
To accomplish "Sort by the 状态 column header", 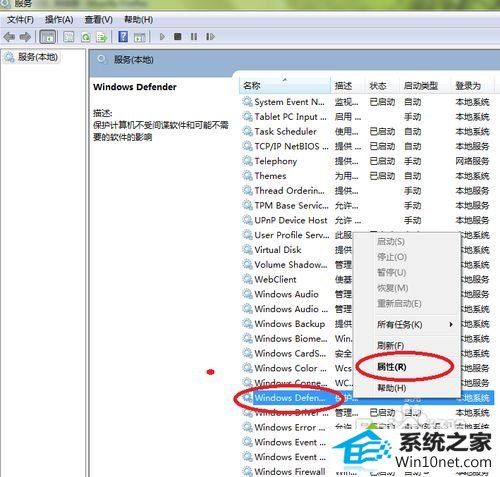I will pyautogui.click(x=383, y=86).
